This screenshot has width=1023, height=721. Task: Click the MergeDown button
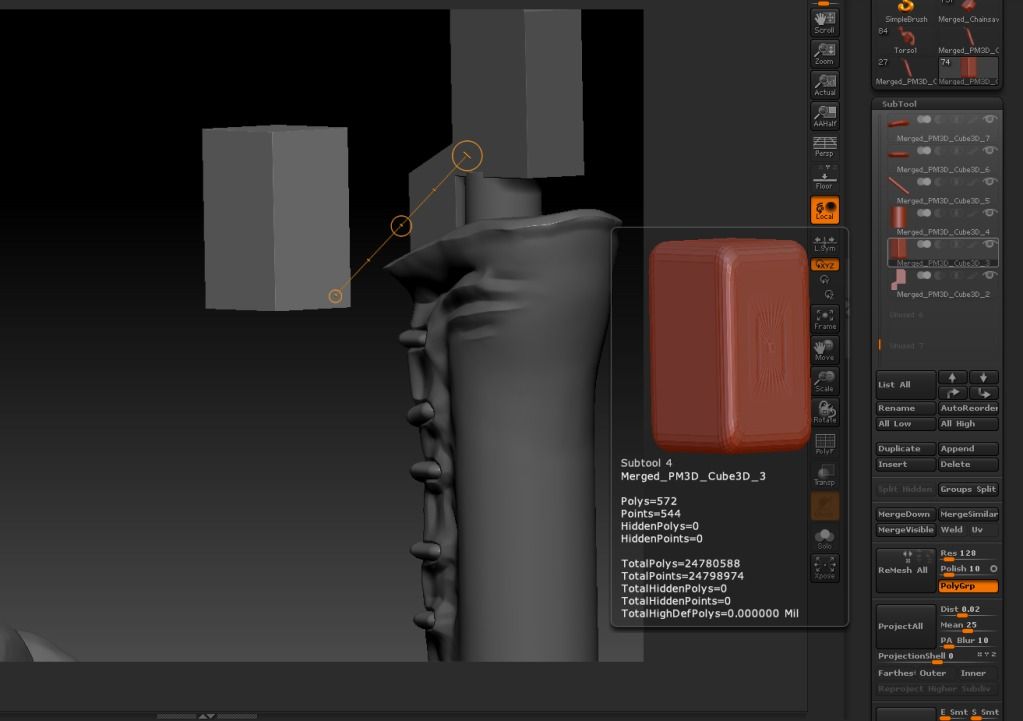(x=904, y=514)
